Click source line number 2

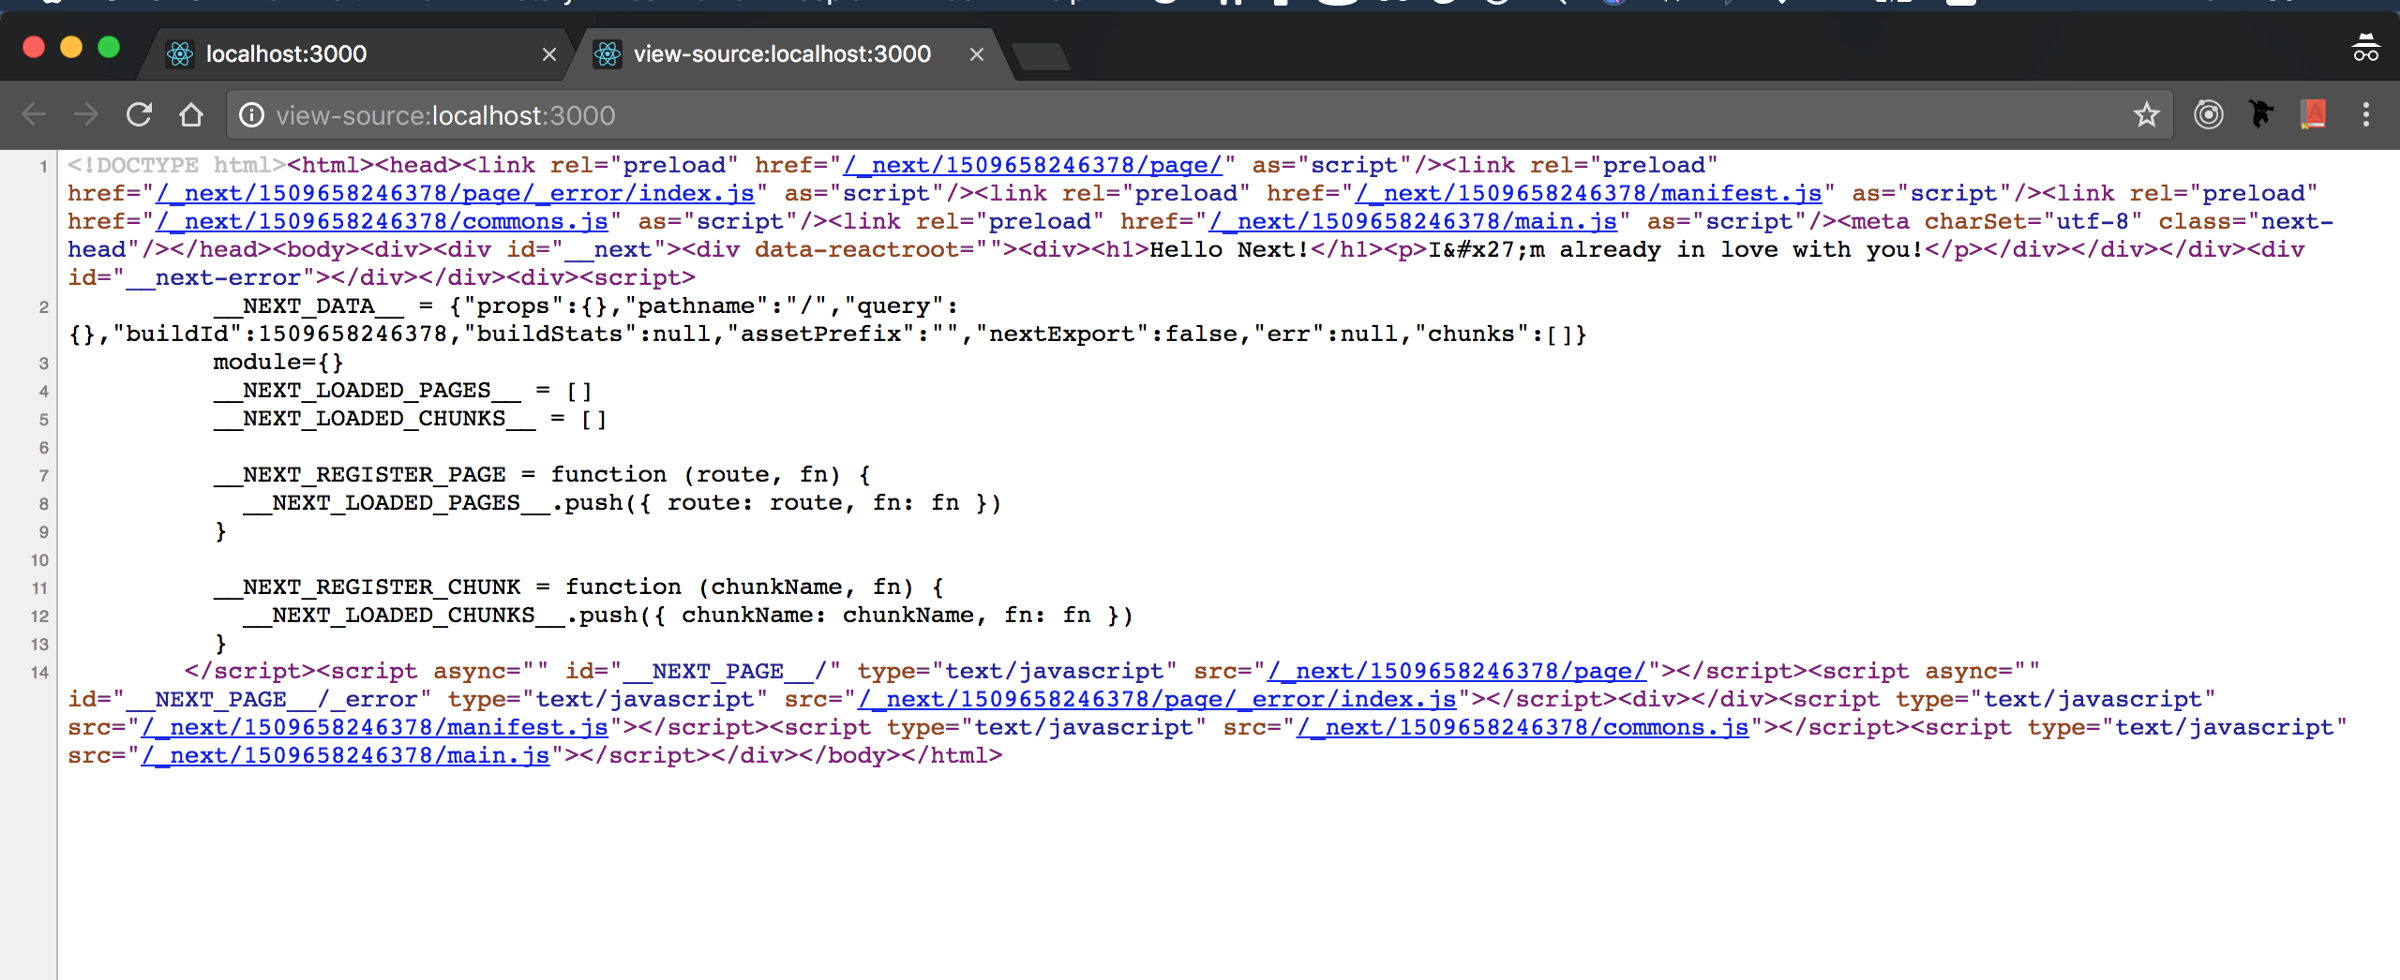click(43, 307)
